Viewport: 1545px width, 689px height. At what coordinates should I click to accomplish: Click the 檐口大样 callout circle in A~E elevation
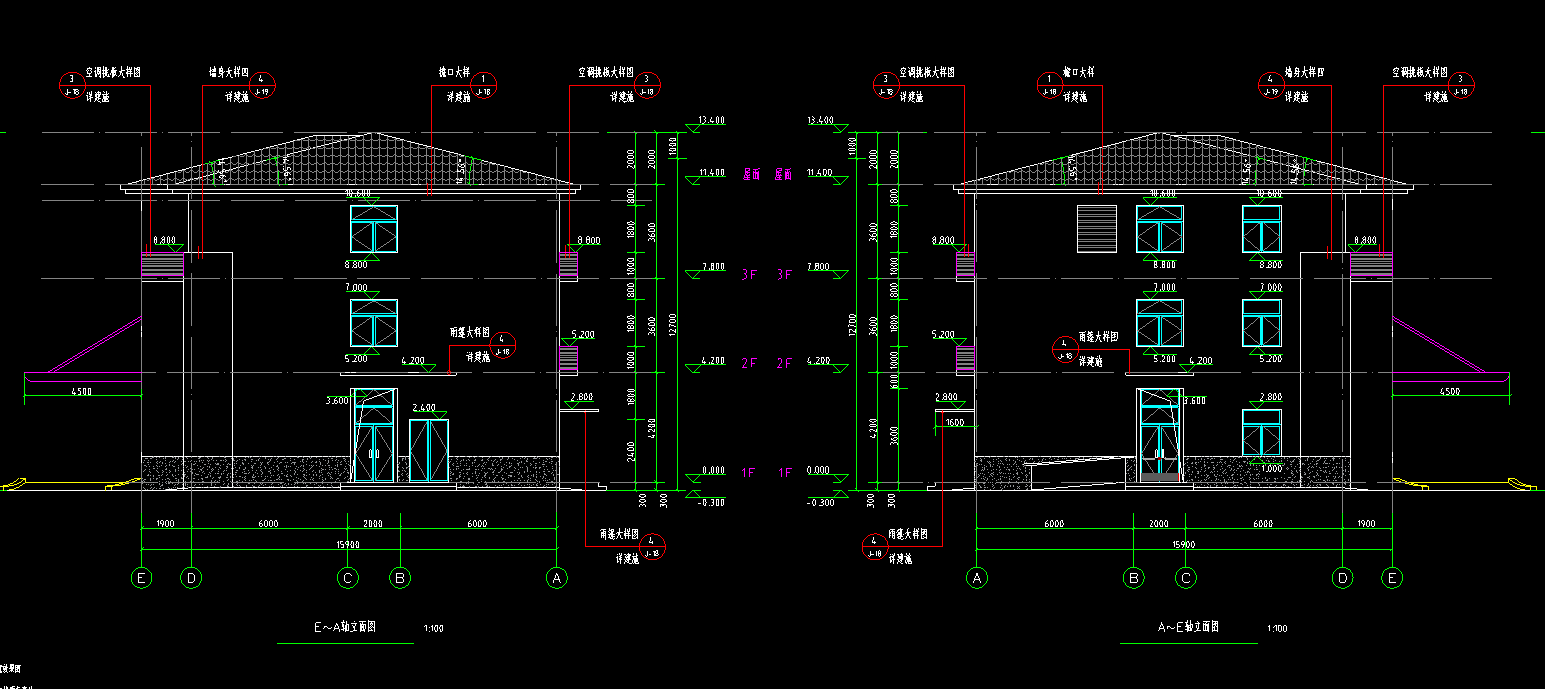coord(1048,84)
